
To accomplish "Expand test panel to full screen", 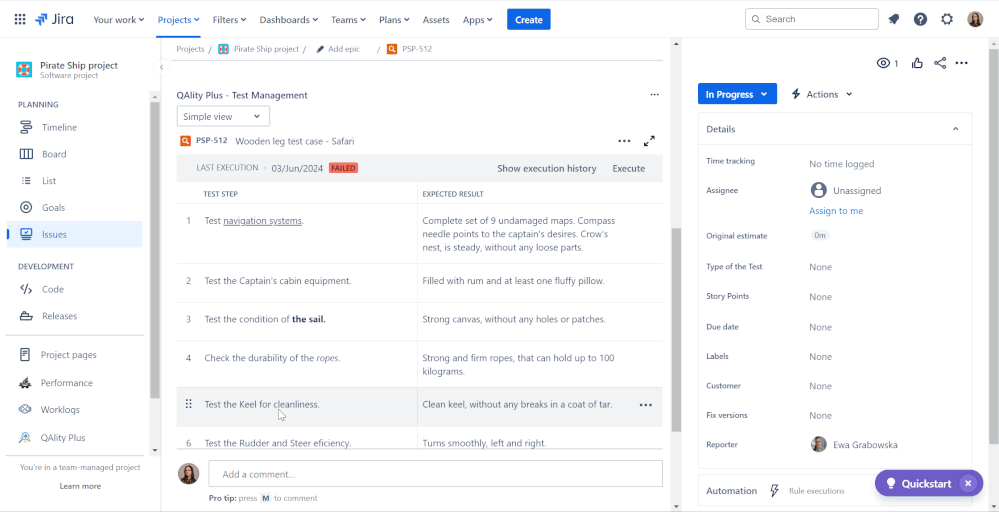I will tap(649, 141).
